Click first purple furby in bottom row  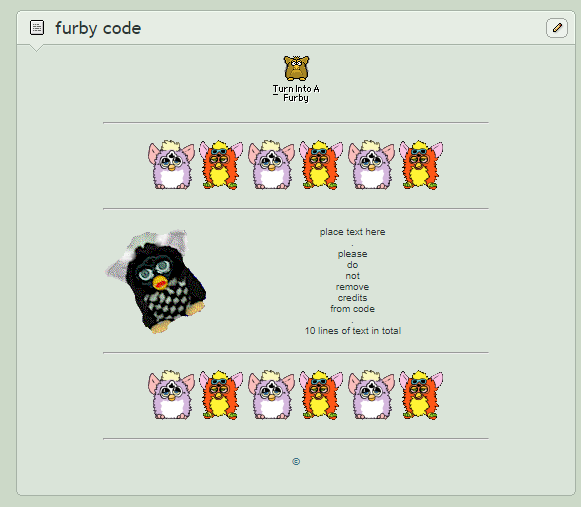(x=172, y=395)
